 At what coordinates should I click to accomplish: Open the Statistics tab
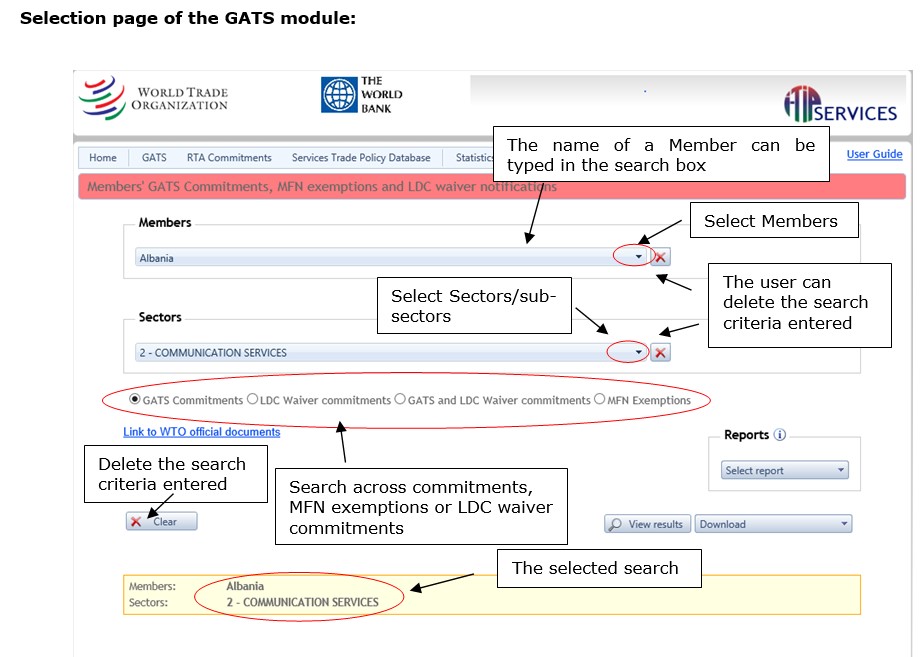click(x=473, y=157)
